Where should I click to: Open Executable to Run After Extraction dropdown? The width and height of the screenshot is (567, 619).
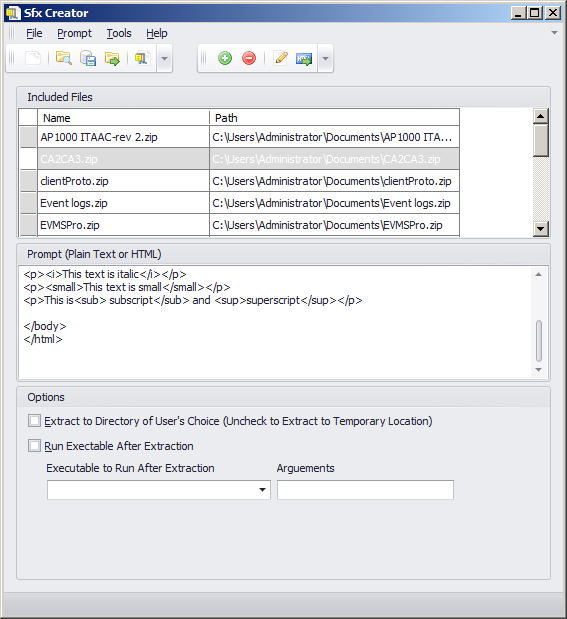tap(262, 490)
